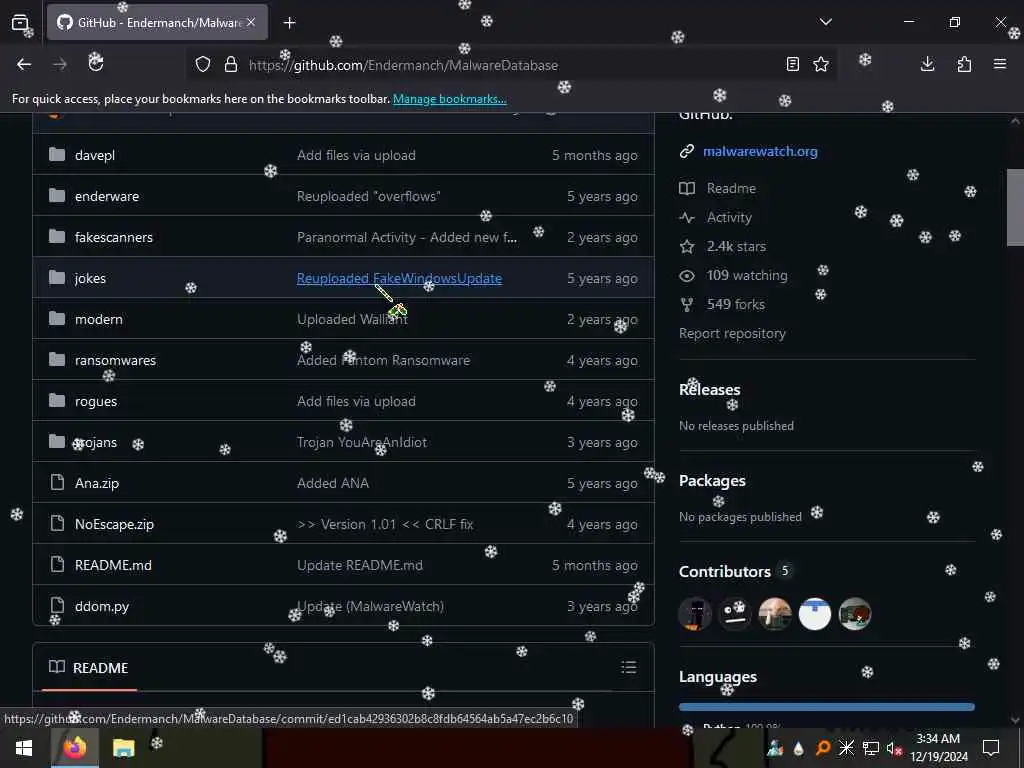The image size is (1024, 768).
Task: Open the fakescanners folder
Action: point(114,238)
